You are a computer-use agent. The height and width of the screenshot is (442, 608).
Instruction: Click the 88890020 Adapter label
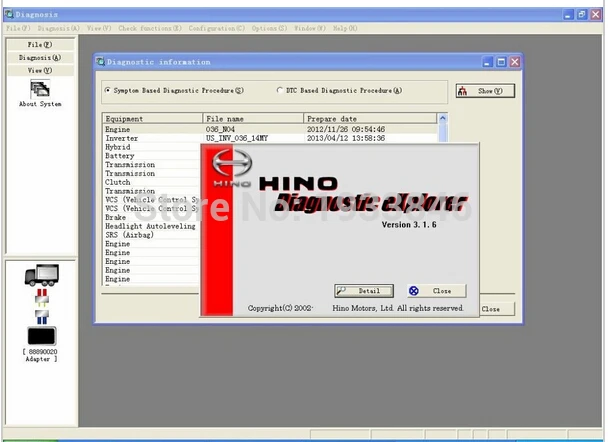click(x=41, y=355)
